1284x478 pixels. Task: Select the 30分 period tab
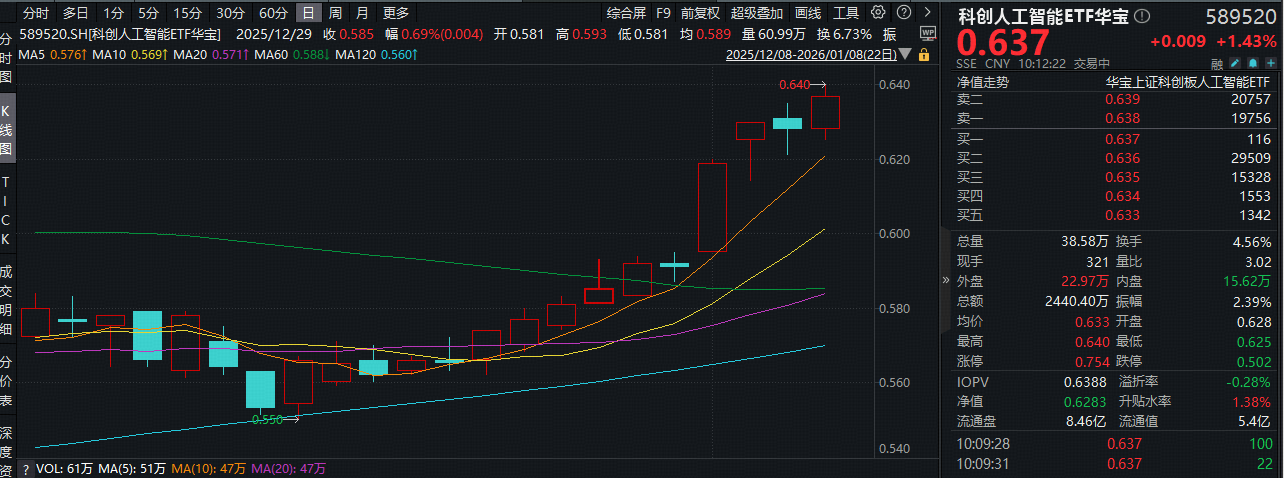[231, 13]
